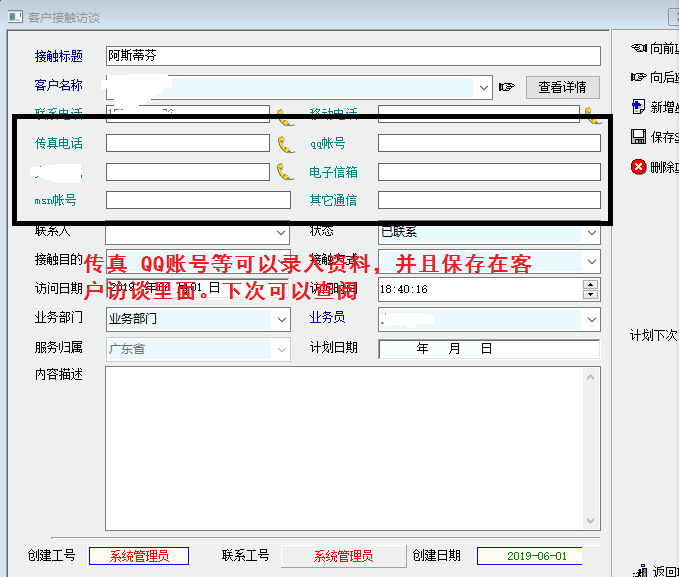Click the 保存 floppy disk save icon
679x577 pixels.
pos(638,137)
